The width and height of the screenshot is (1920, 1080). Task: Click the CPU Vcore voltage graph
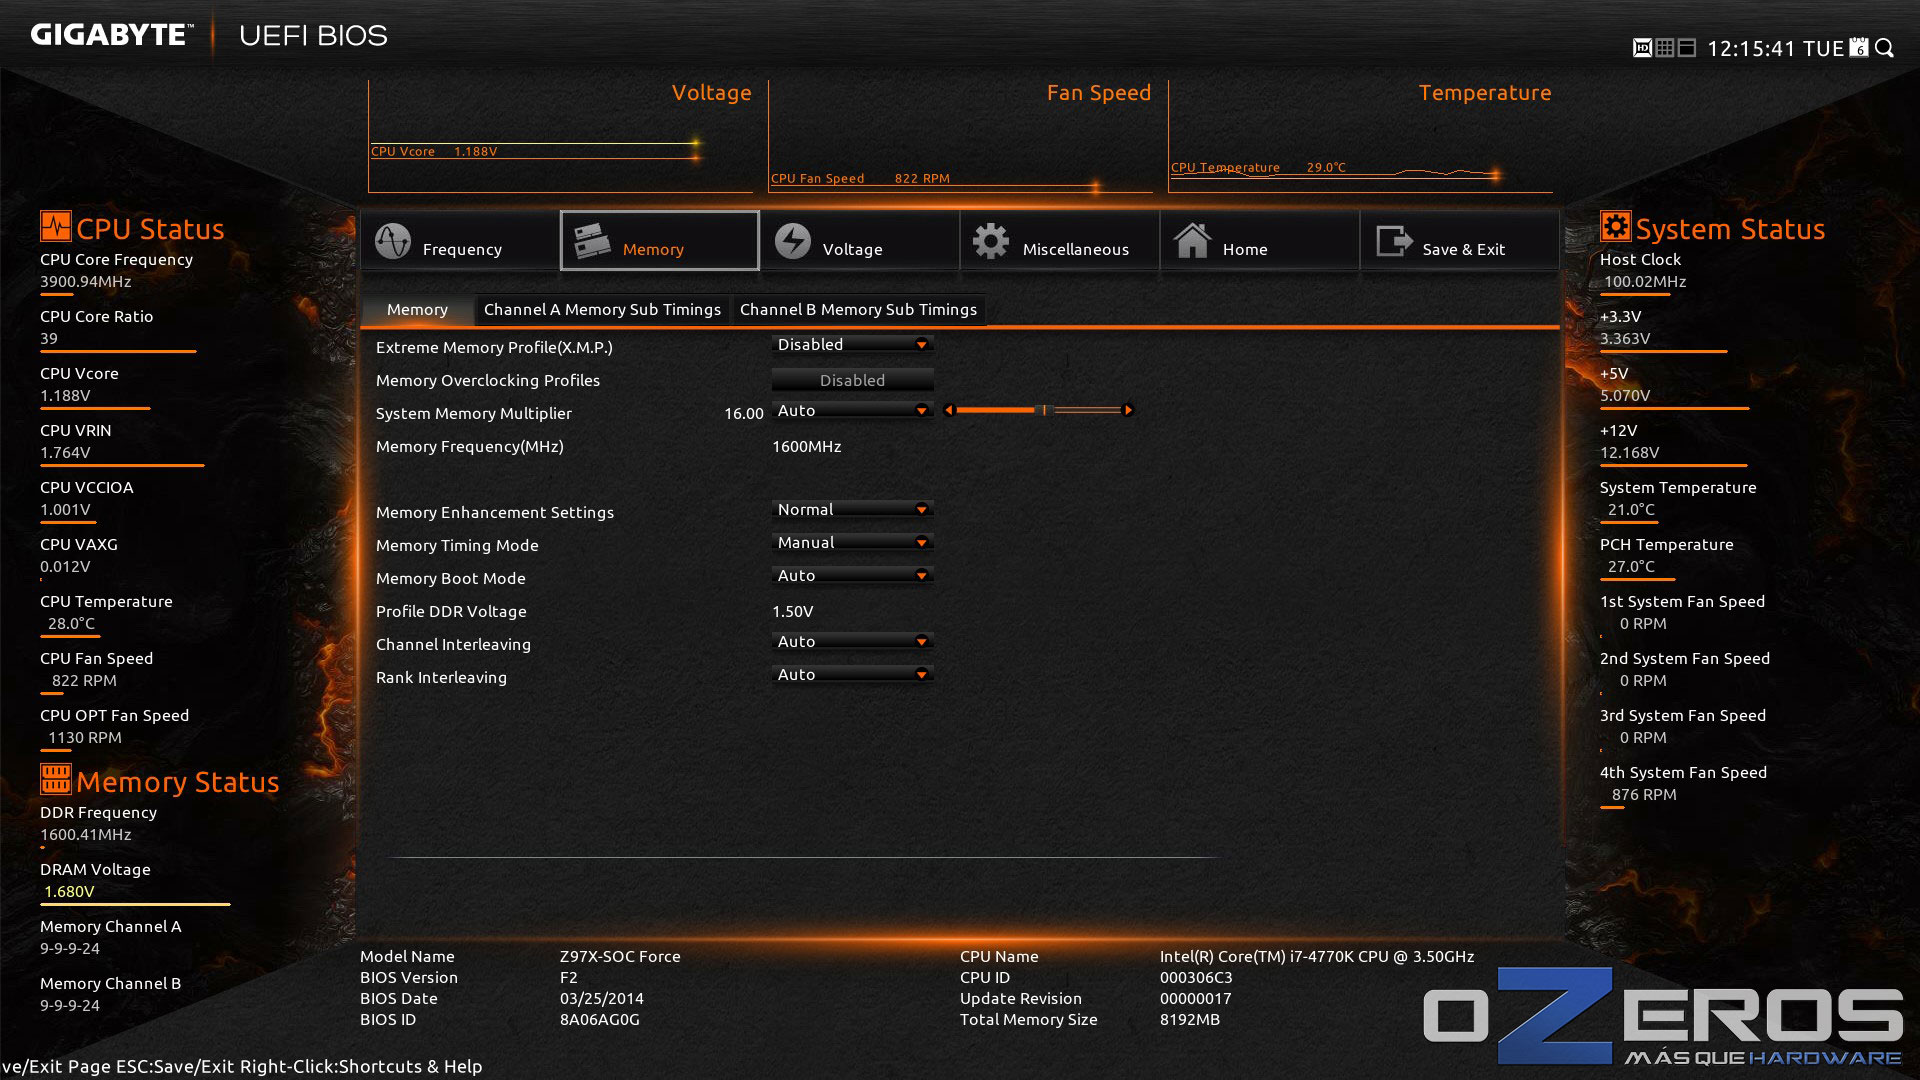coord(560,136)
